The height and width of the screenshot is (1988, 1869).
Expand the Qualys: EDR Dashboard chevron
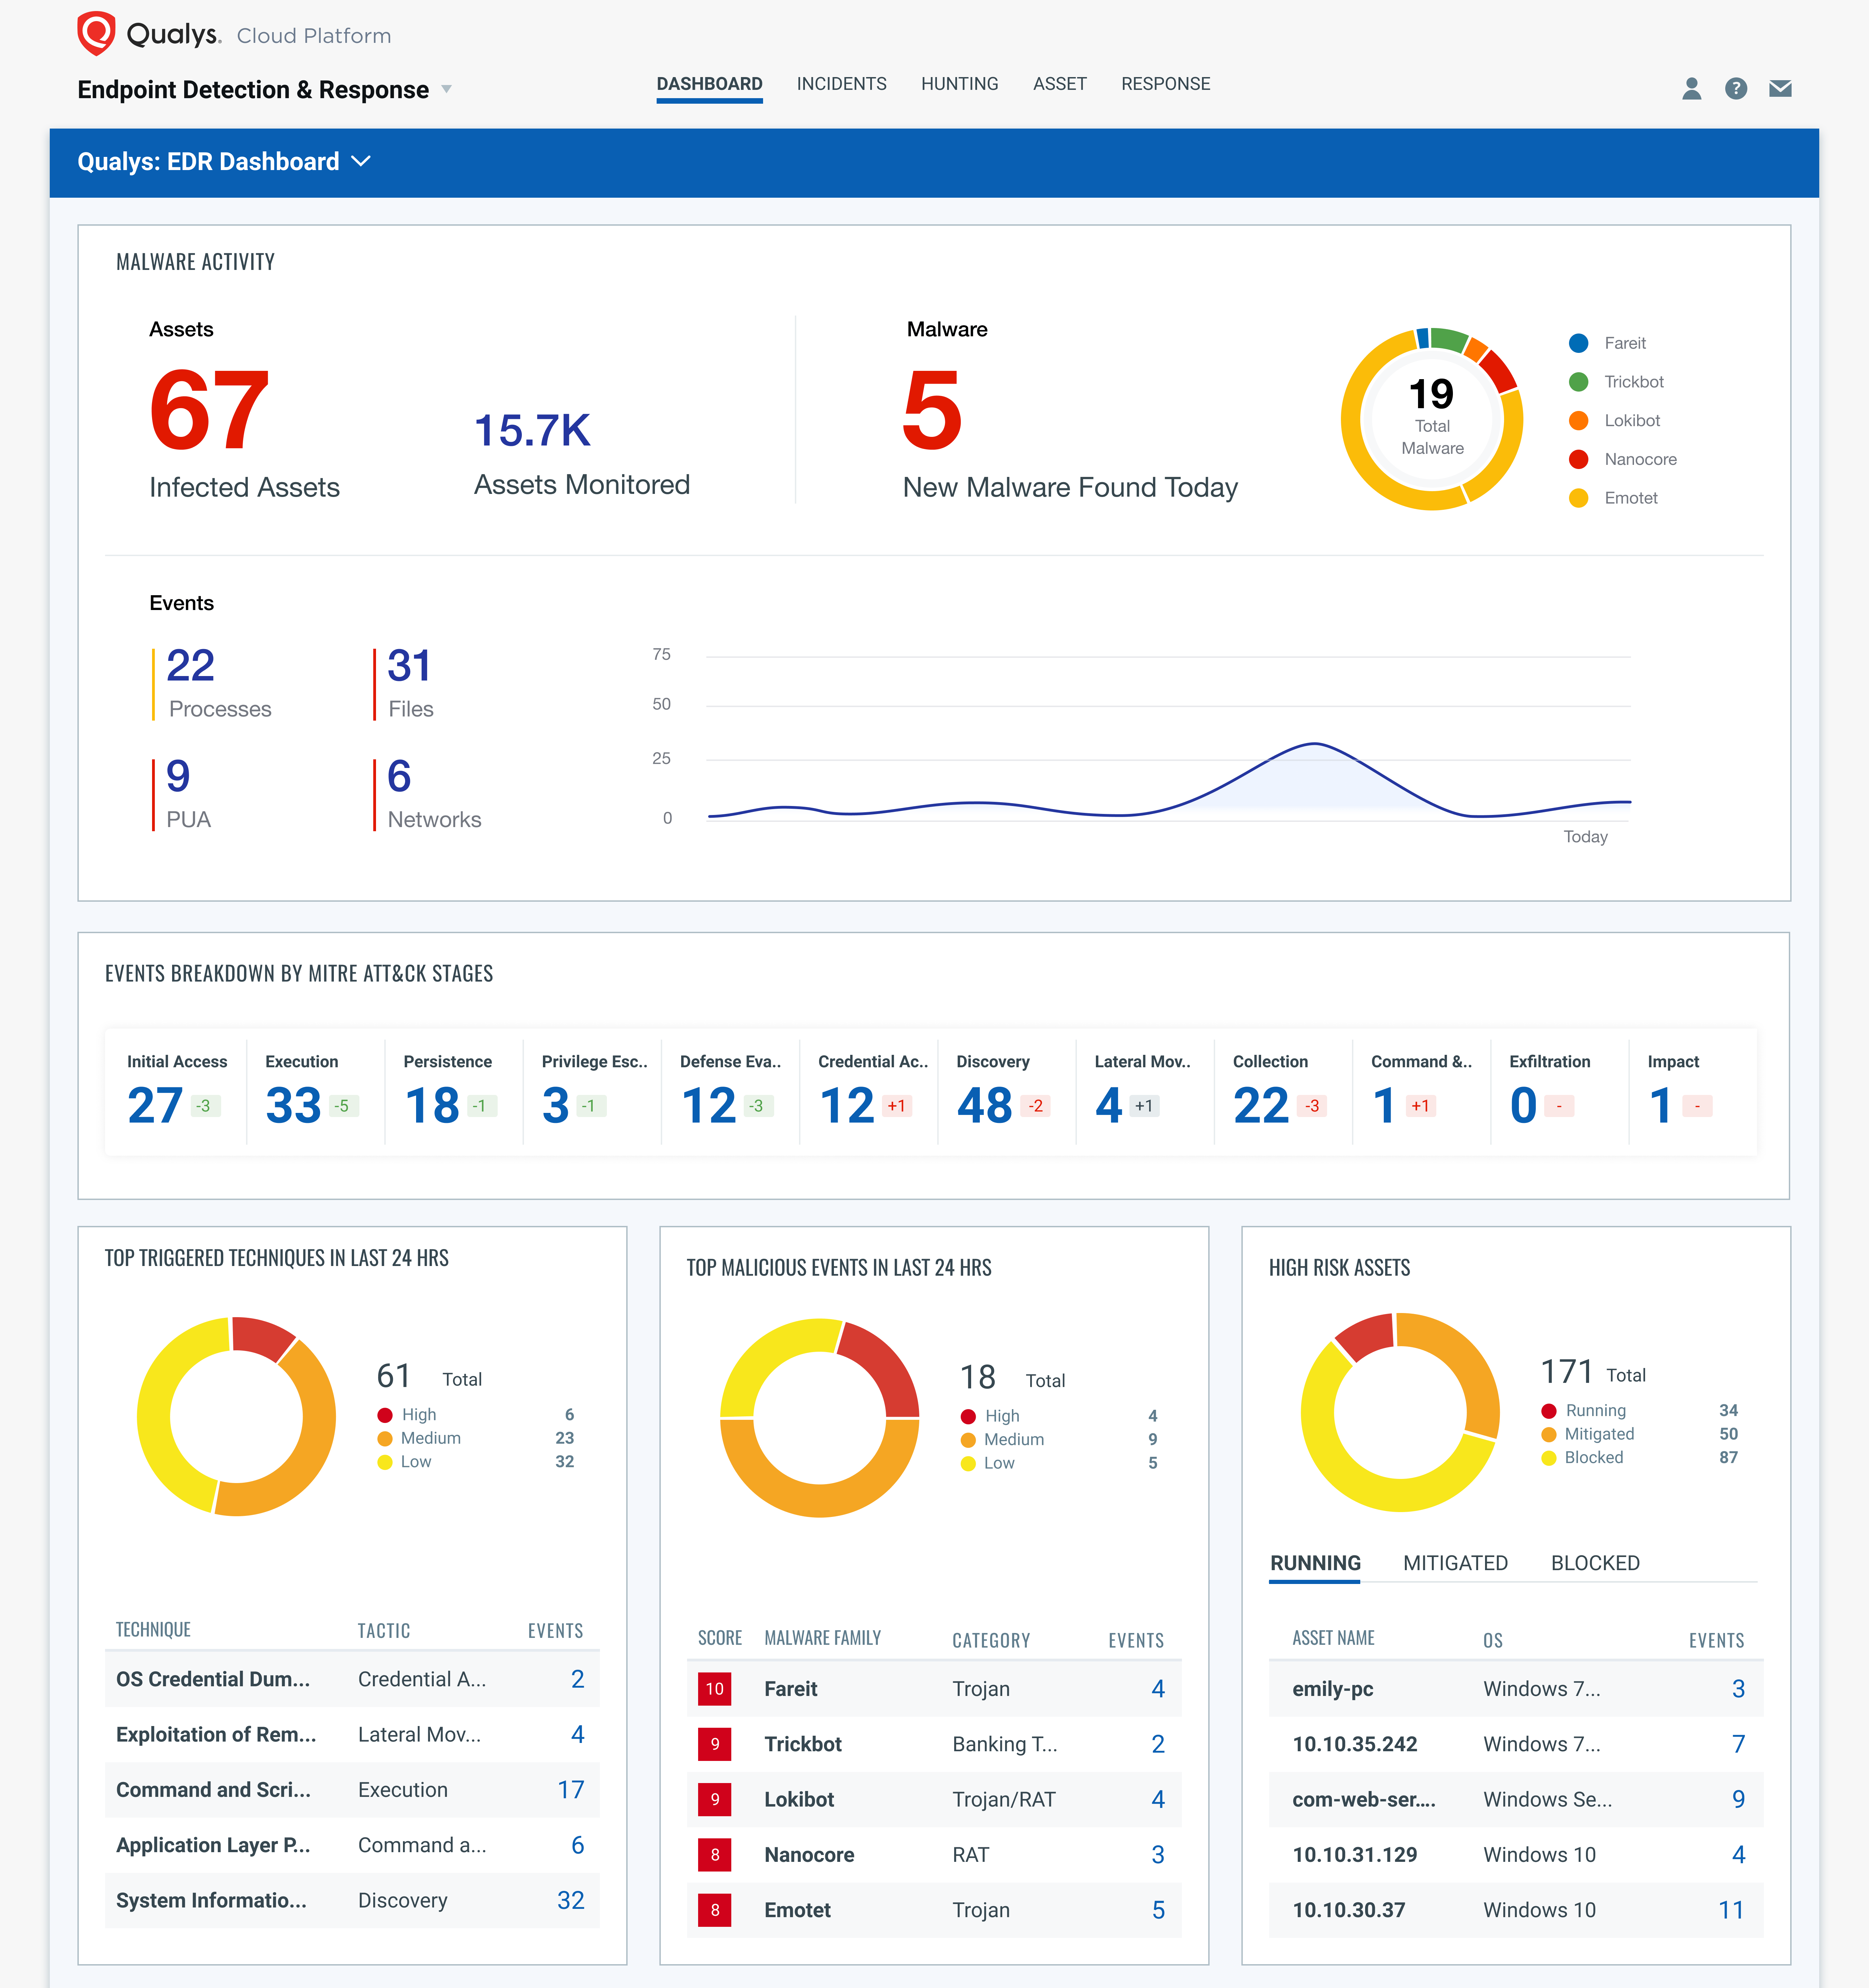(362, 161)
